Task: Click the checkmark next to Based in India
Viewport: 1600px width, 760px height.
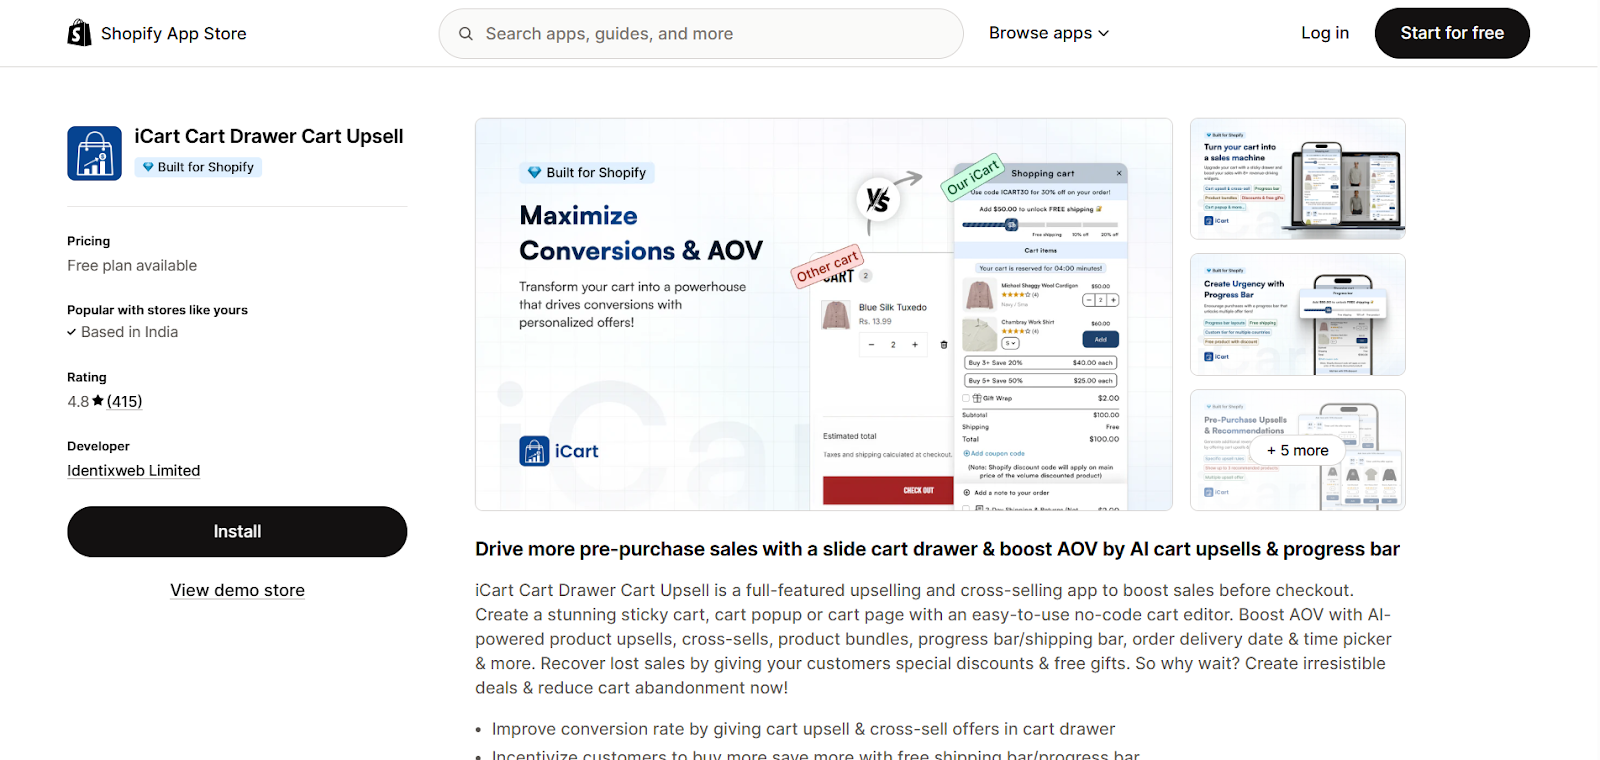Action: tap(72, 333)
